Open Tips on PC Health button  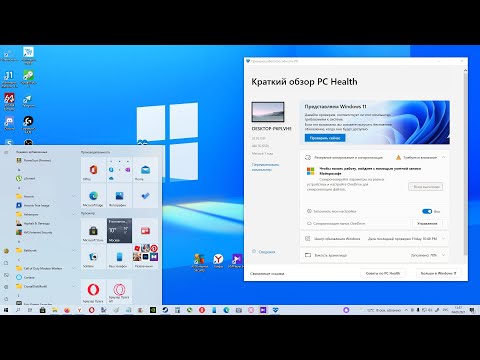click(x=383, y=273)
